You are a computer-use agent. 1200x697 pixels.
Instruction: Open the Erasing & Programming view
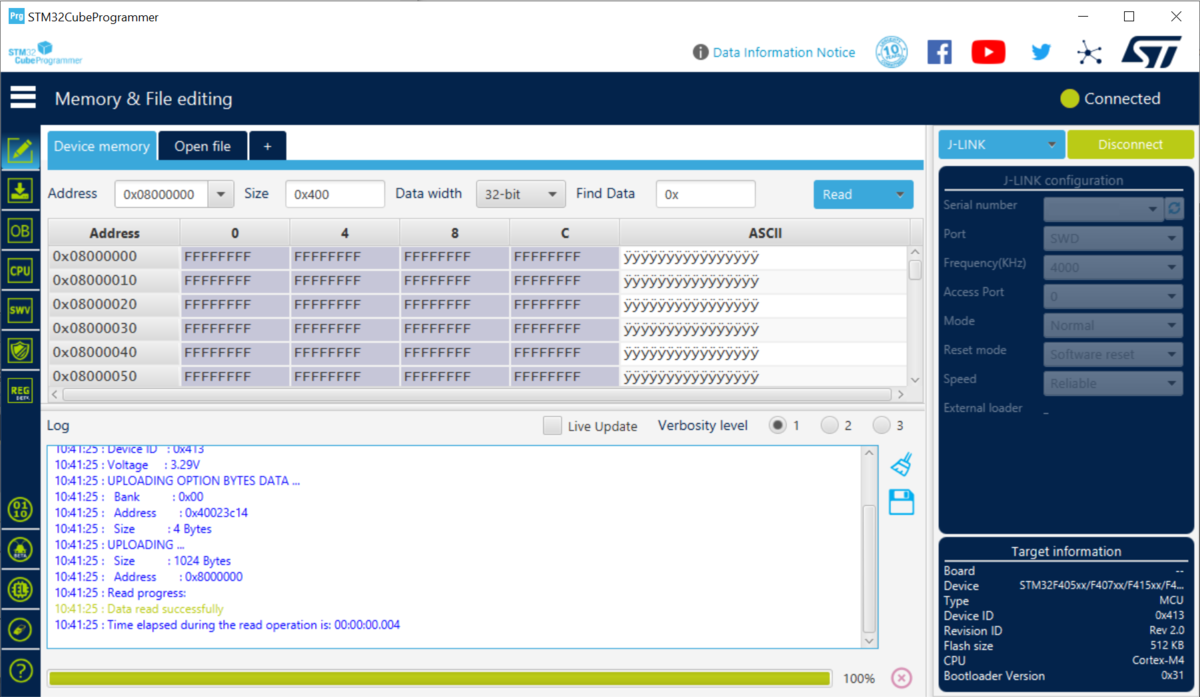coord(20,190)
